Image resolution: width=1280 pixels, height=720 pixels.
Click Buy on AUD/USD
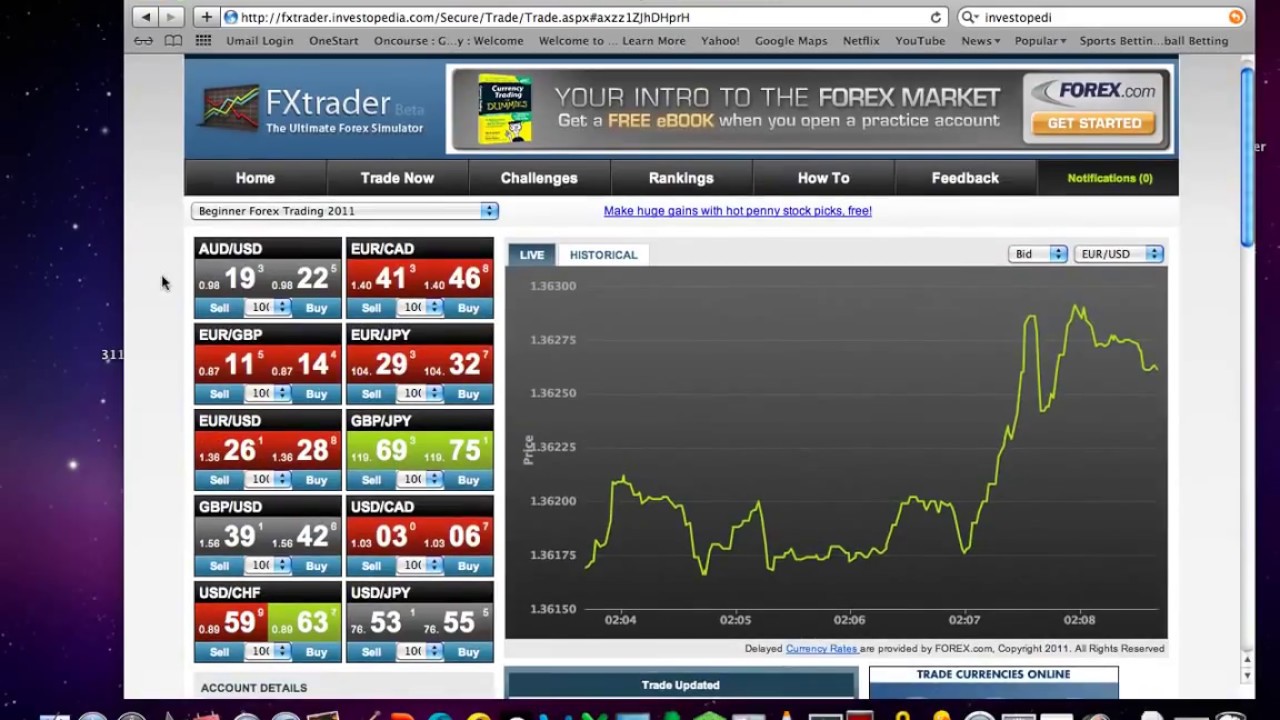tap(316, 308)
